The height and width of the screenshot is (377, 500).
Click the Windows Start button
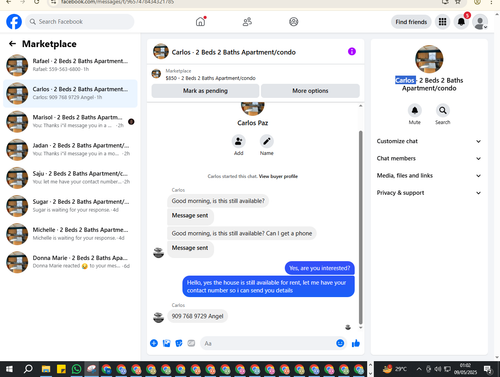pos(9,369)
